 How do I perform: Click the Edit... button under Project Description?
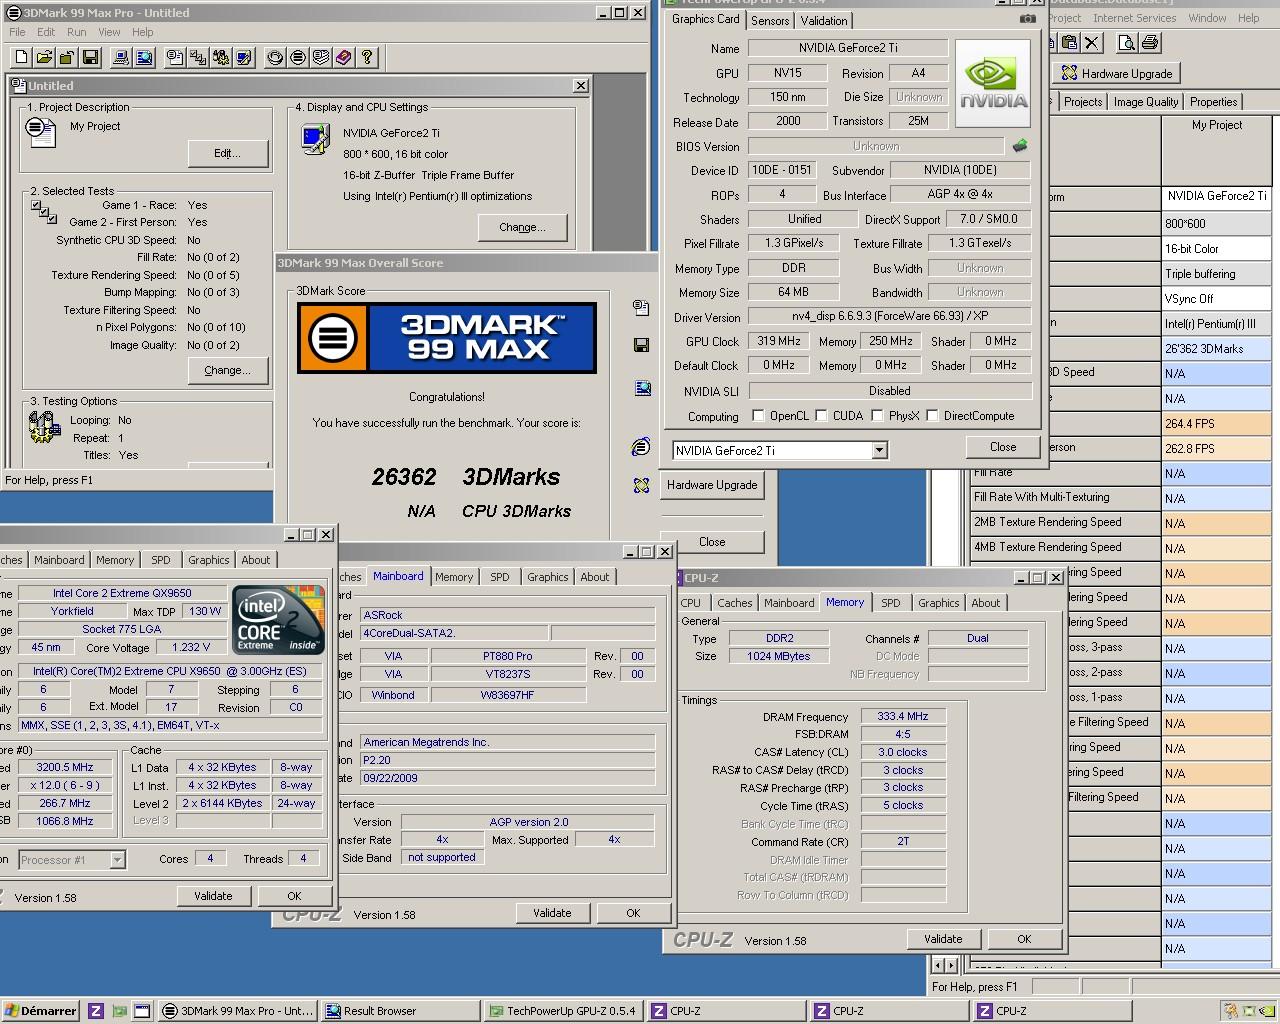tap(227, 153)
